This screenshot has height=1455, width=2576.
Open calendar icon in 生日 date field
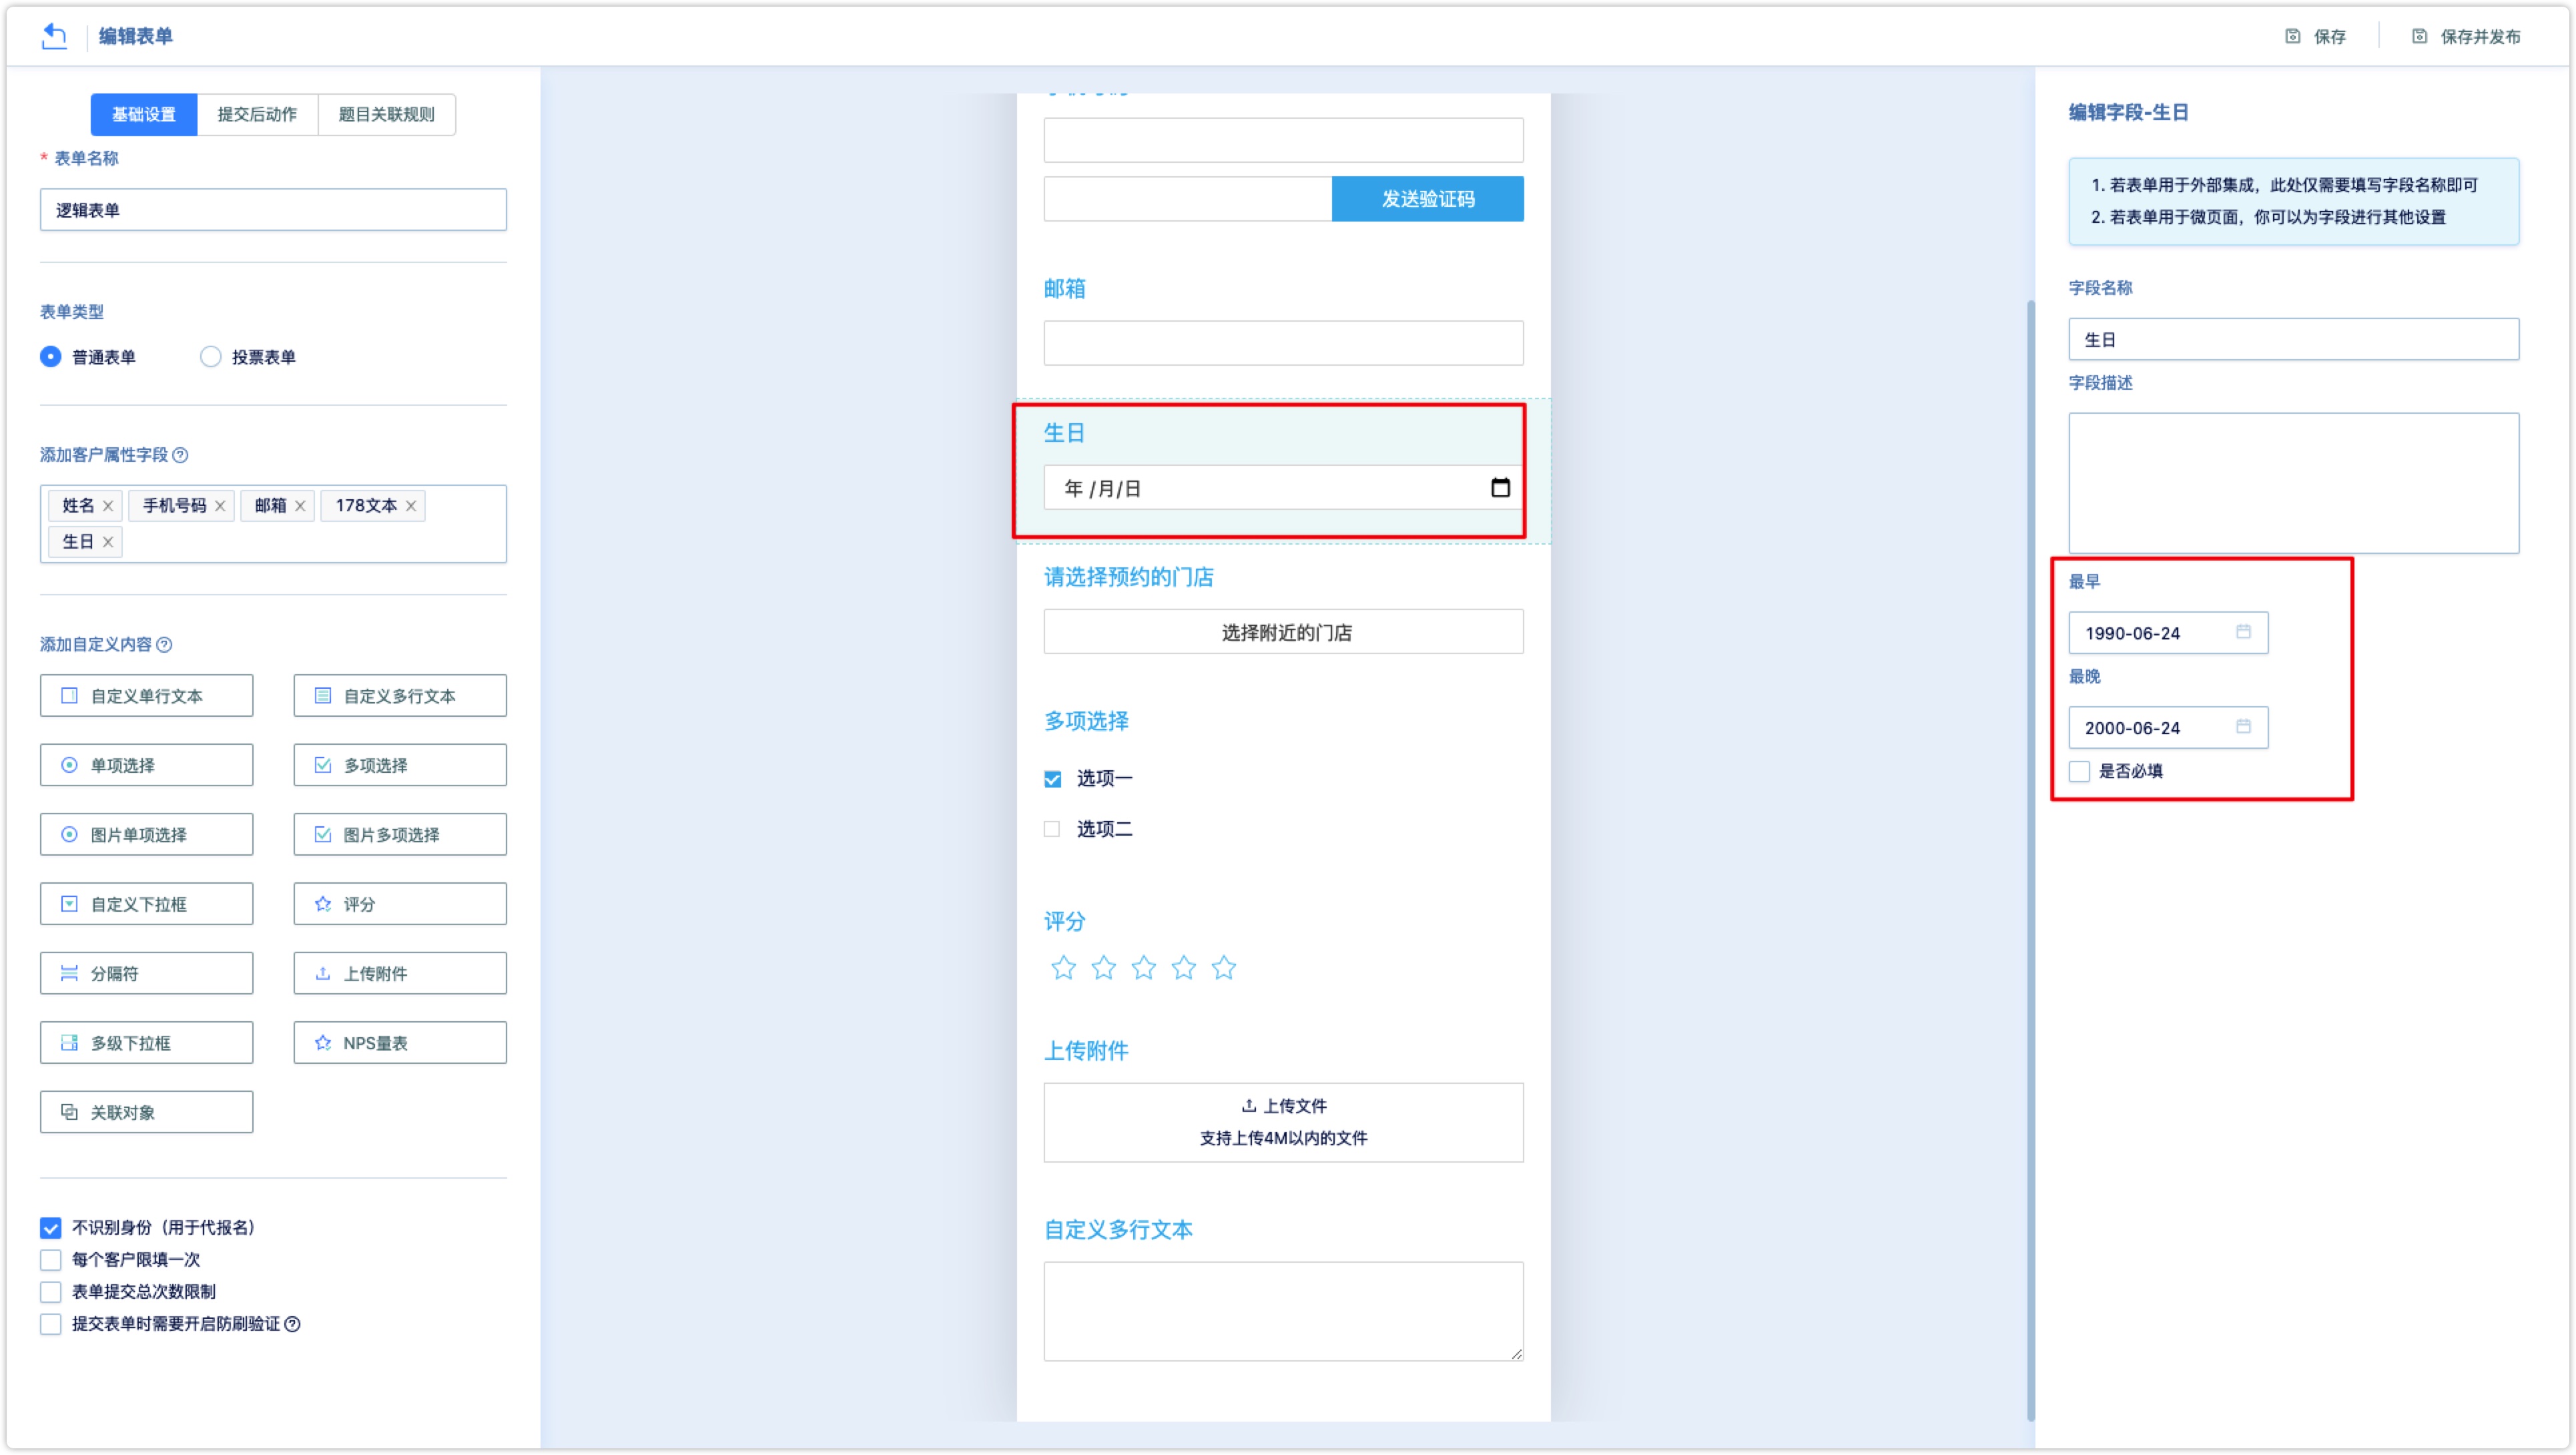1500,488
